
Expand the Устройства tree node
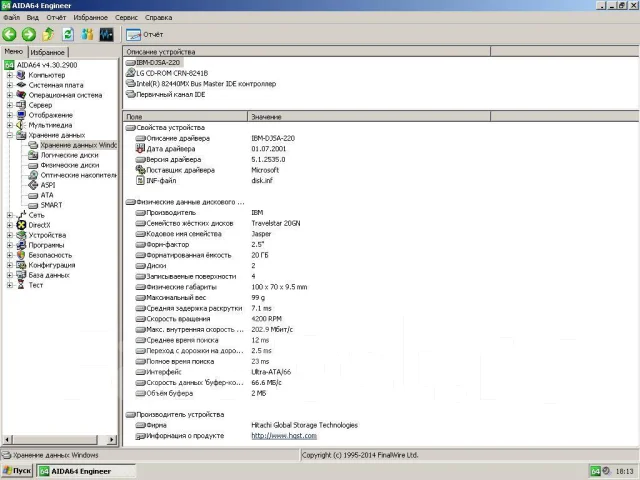pos(10,235)
